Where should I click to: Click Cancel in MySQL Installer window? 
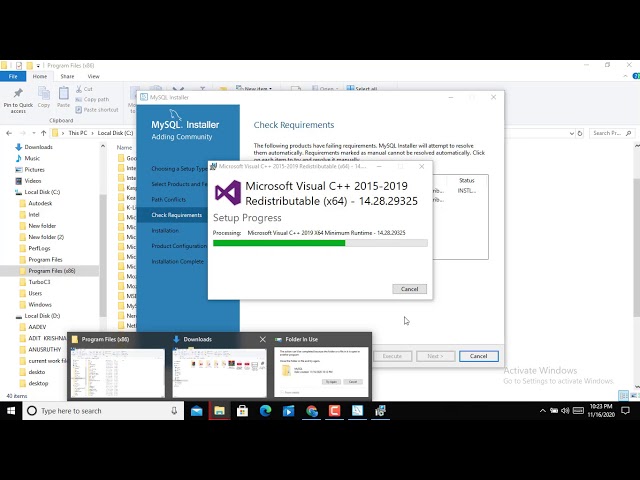tap(478, 356)
